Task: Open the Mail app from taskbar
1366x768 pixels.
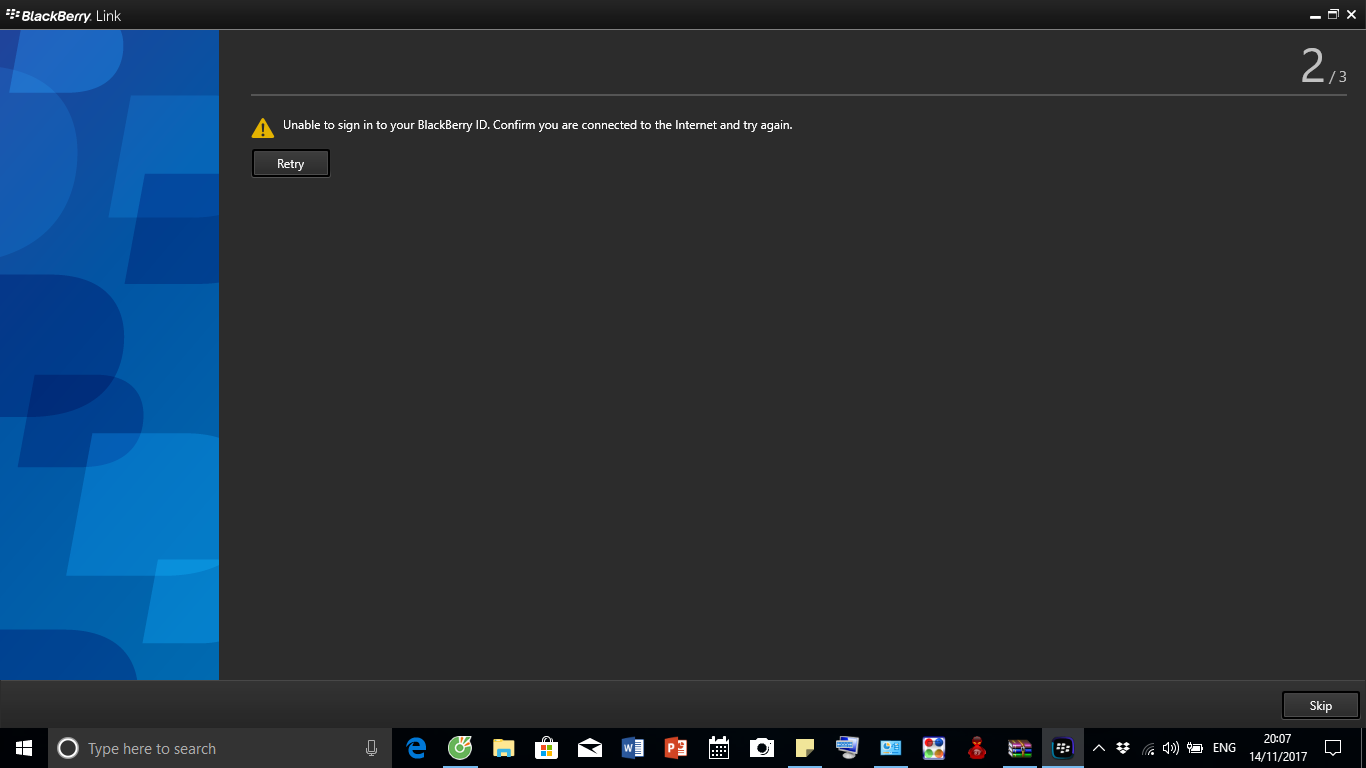Action: click(590, 748)
